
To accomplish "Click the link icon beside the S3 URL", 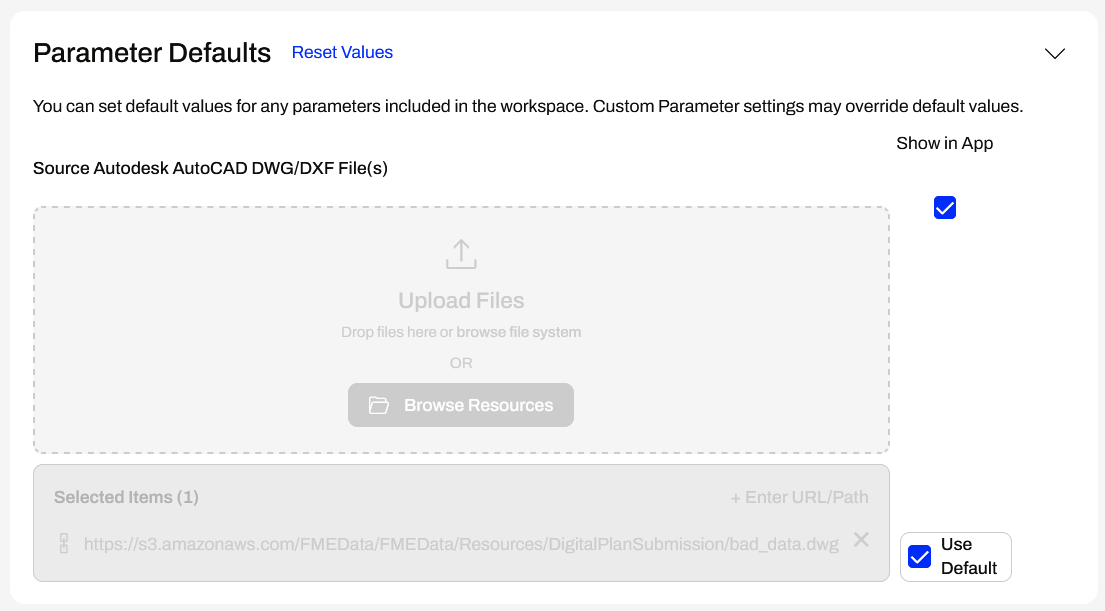I will [64, 544].
